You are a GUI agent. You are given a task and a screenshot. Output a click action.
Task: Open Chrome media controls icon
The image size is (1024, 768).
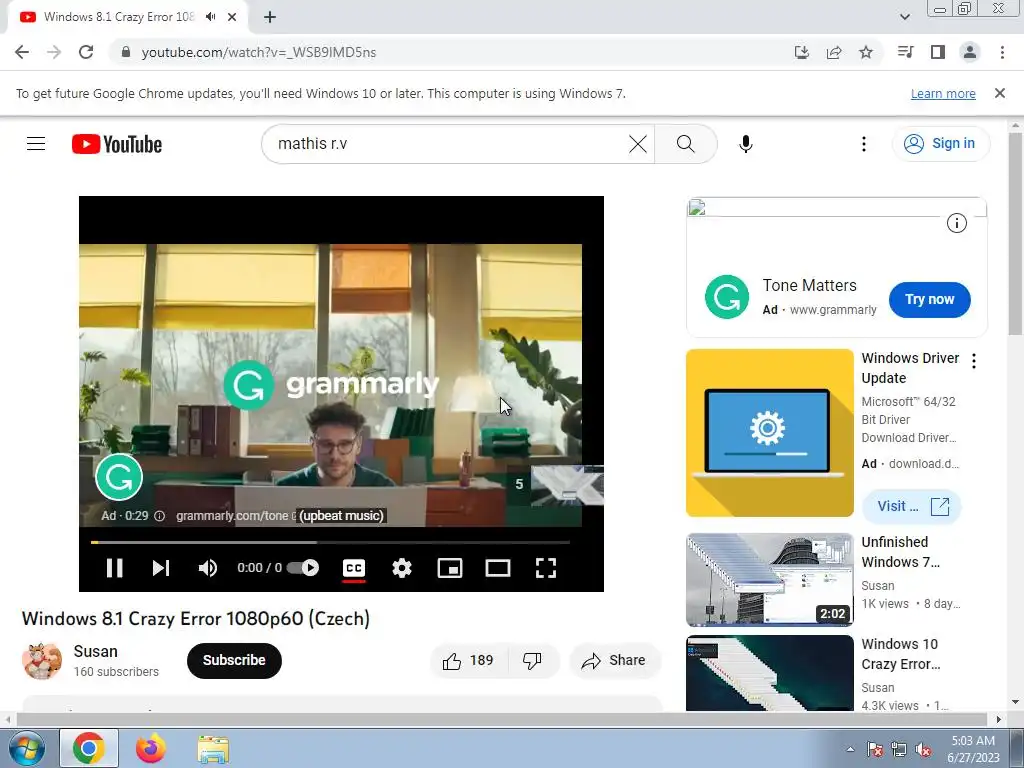906,52
